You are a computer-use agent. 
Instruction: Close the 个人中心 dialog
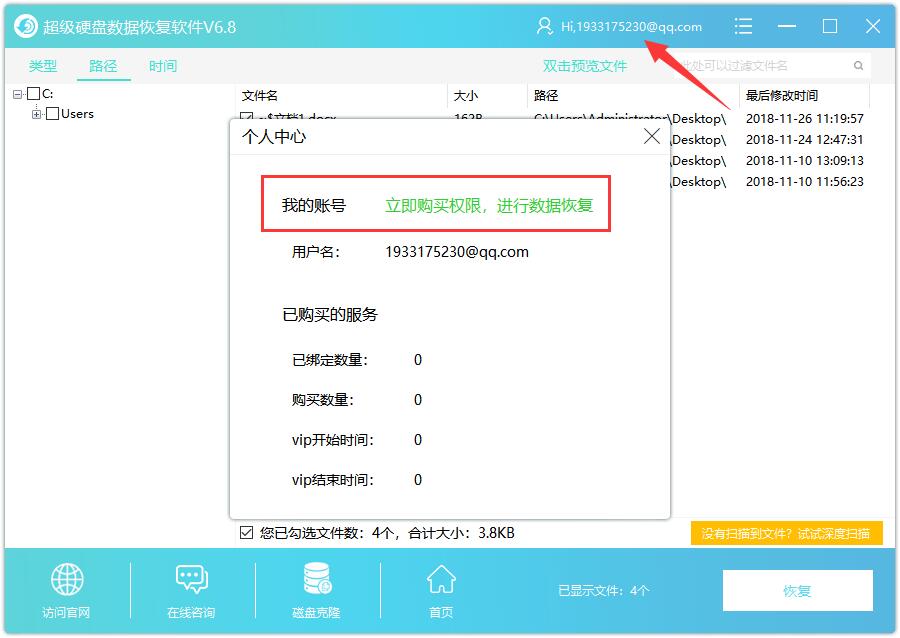651,136
